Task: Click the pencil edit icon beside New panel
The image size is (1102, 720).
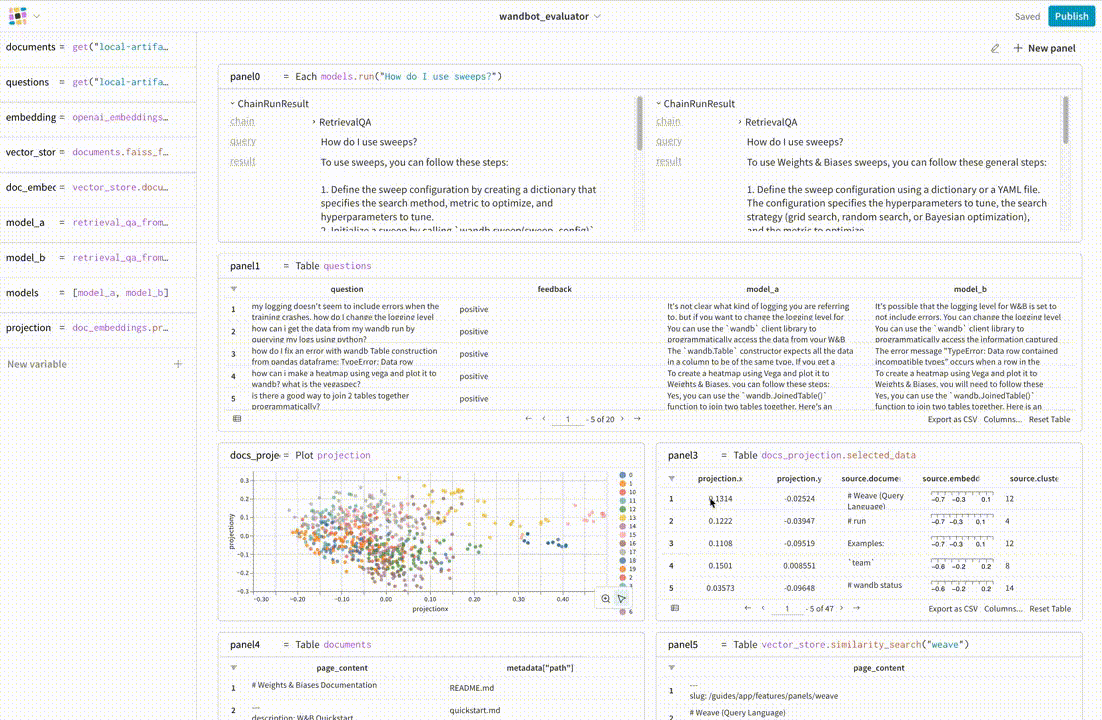Action: pos(994,48)
